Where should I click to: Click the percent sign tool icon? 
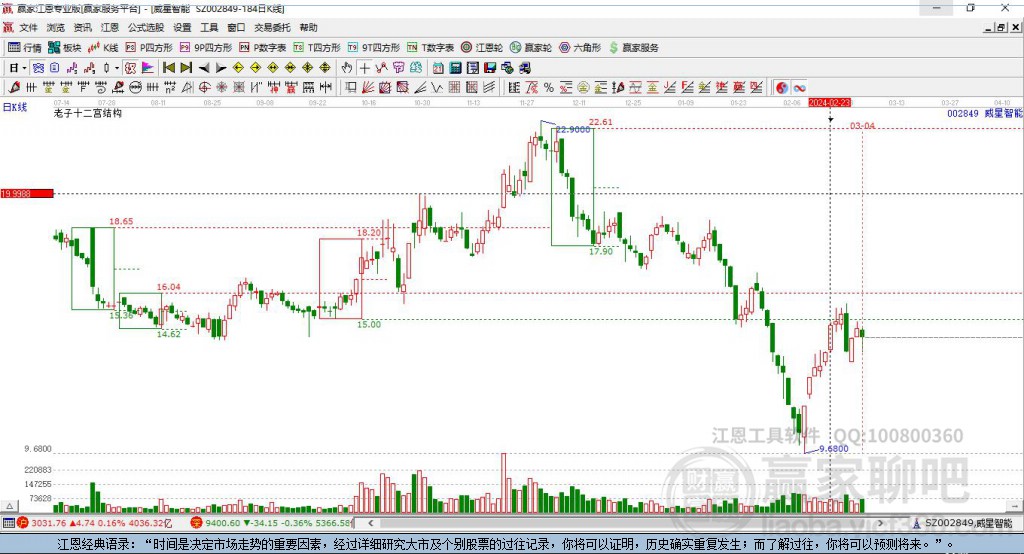549,88
